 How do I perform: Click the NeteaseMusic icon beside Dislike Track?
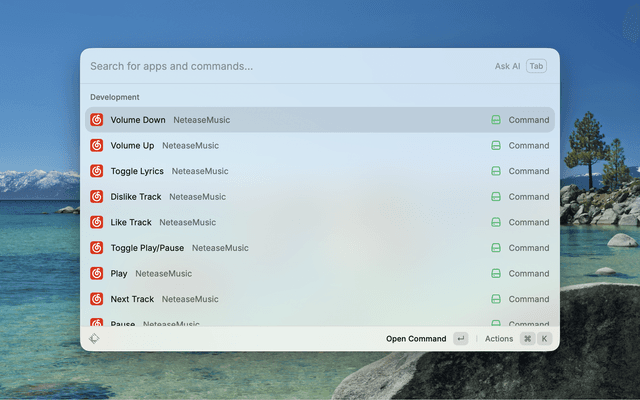click(97, 197)
